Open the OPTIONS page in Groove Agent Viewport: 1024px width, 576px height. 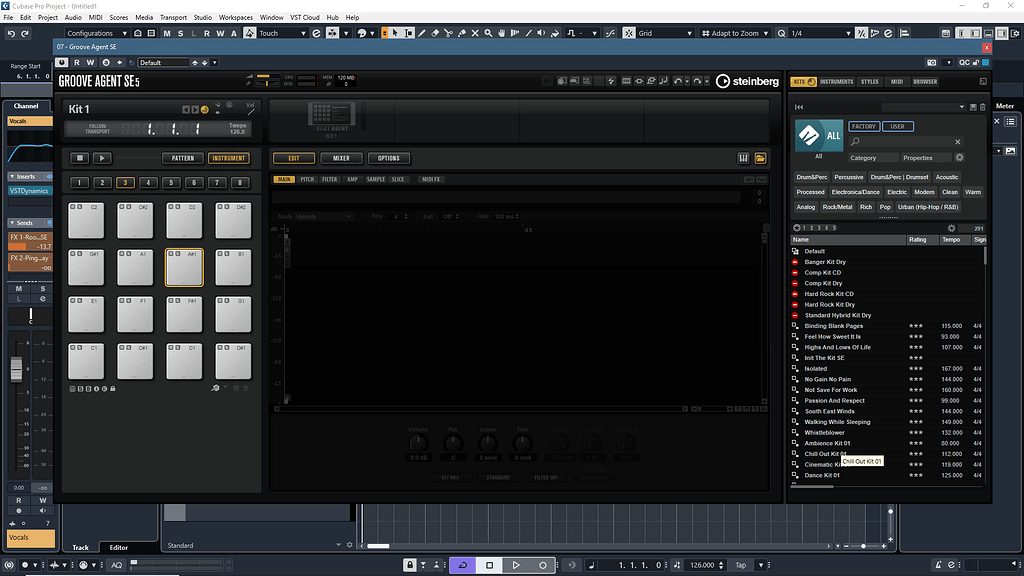[x=388, y=157]
